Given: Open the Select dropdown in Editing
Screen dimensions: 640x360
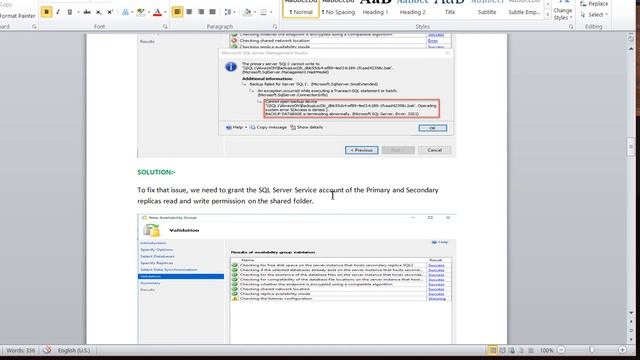Looking at the screenshot, I should [x=594, y=15].
